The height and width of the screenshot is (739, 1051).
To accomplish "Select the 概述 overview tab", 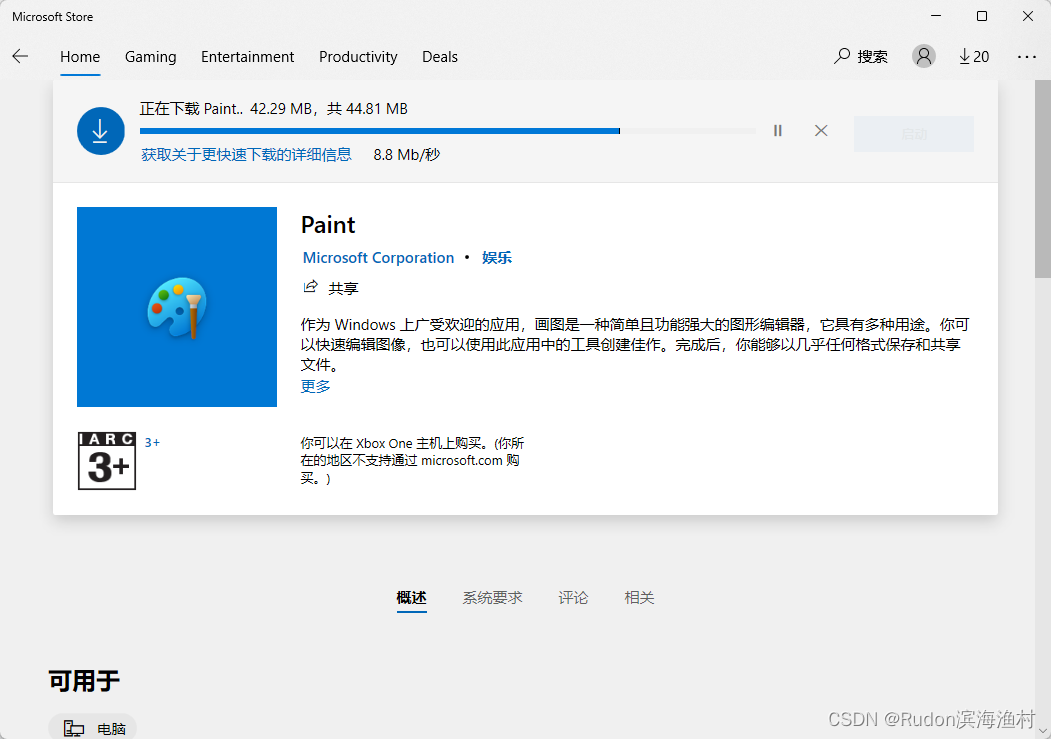I will [x=412, y=598].
